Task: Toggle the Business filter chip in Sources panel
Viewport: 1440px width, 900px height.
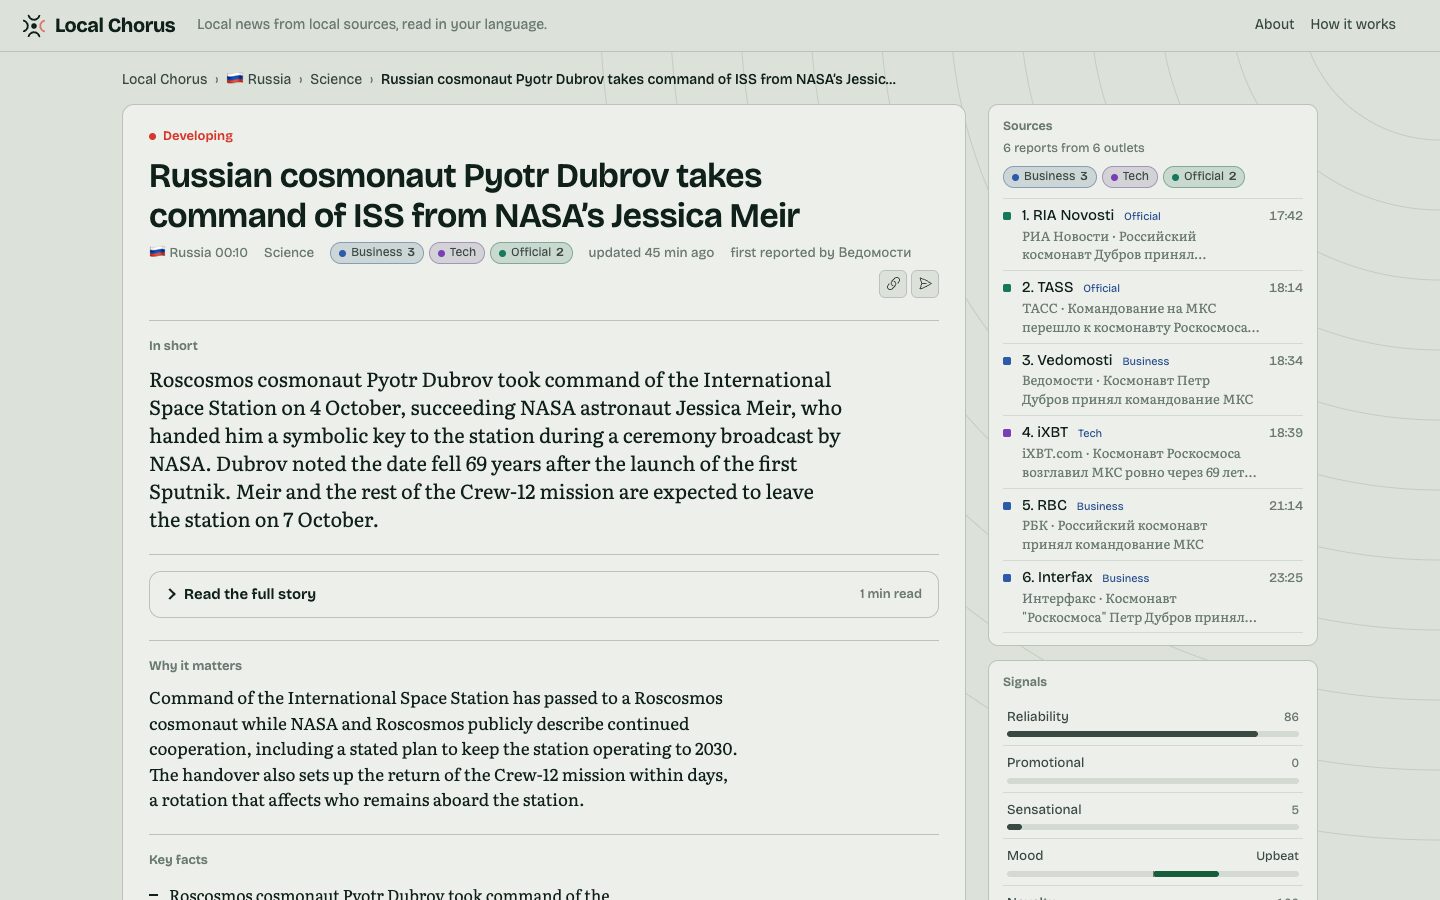Action: click(1050, 177)
